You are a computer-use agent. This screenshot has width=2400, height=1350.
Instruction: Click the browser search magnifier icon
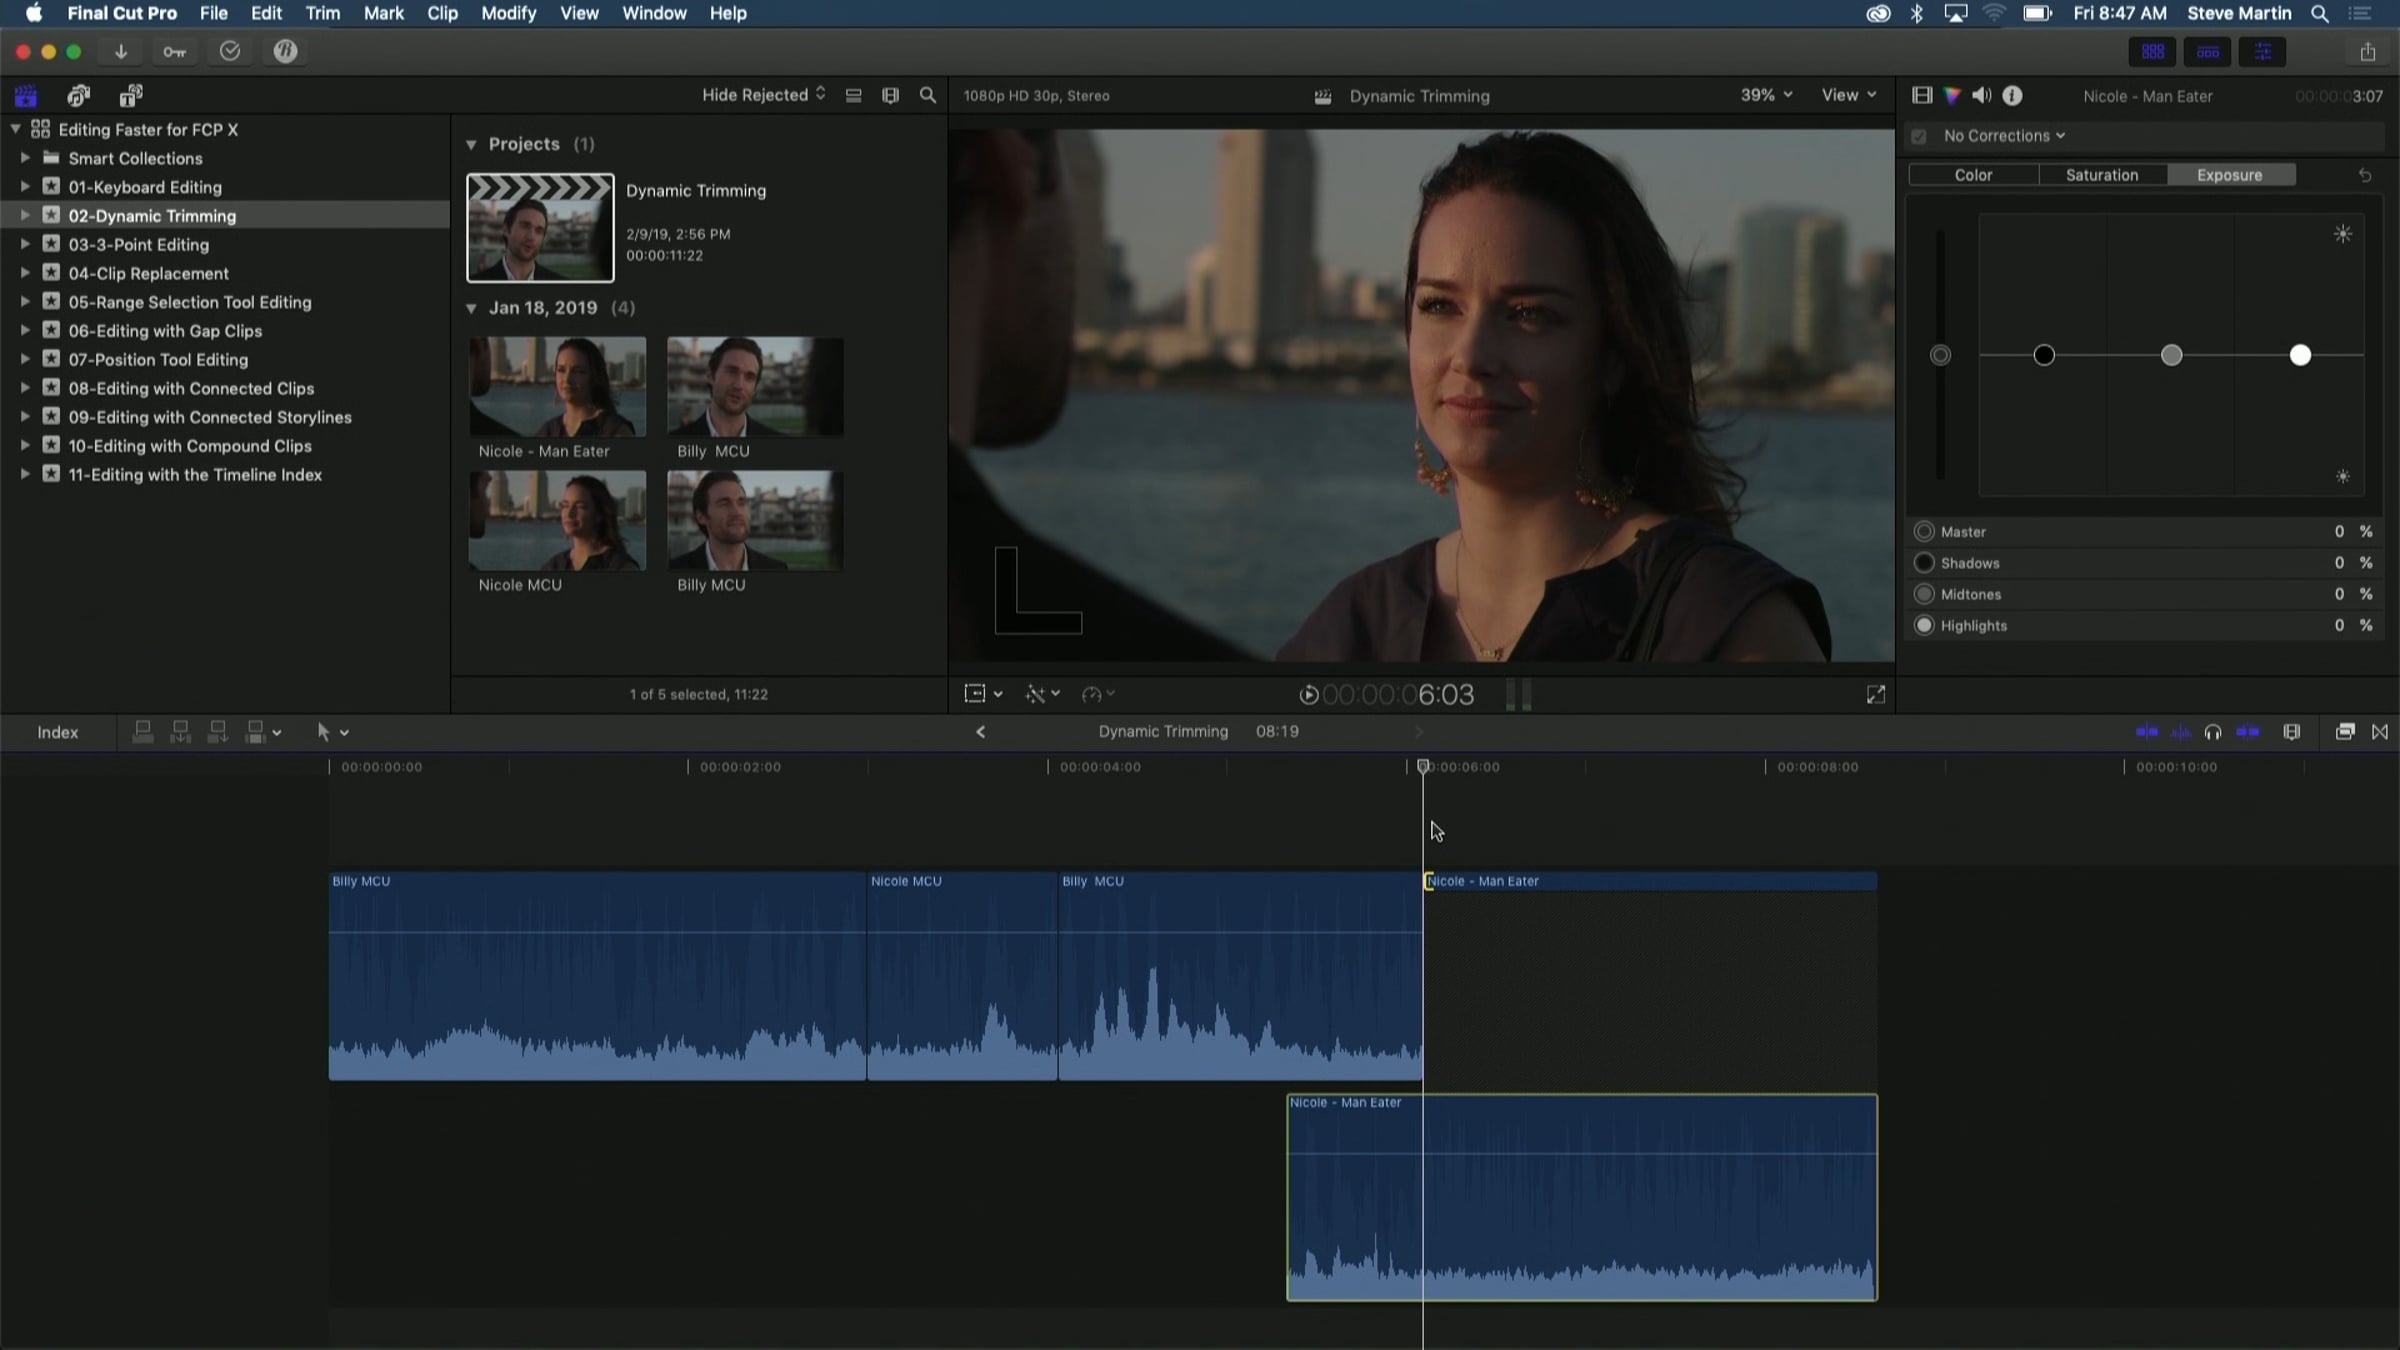coord(927,95)
